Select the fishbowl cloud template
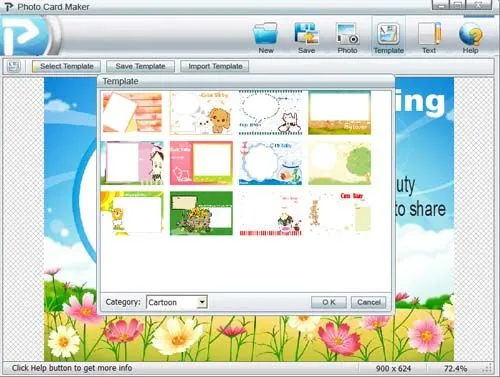This screenshot has height=377, width=500. click(270, 163)
